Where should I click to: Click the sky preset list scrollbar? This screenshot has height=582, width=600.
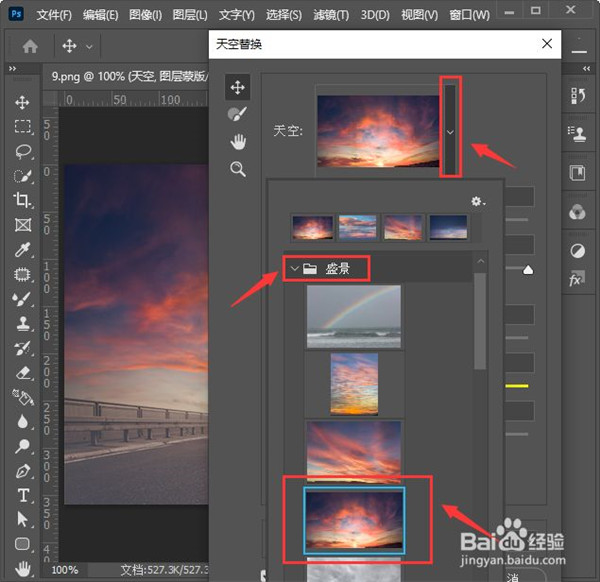click(x=480, y=320)
